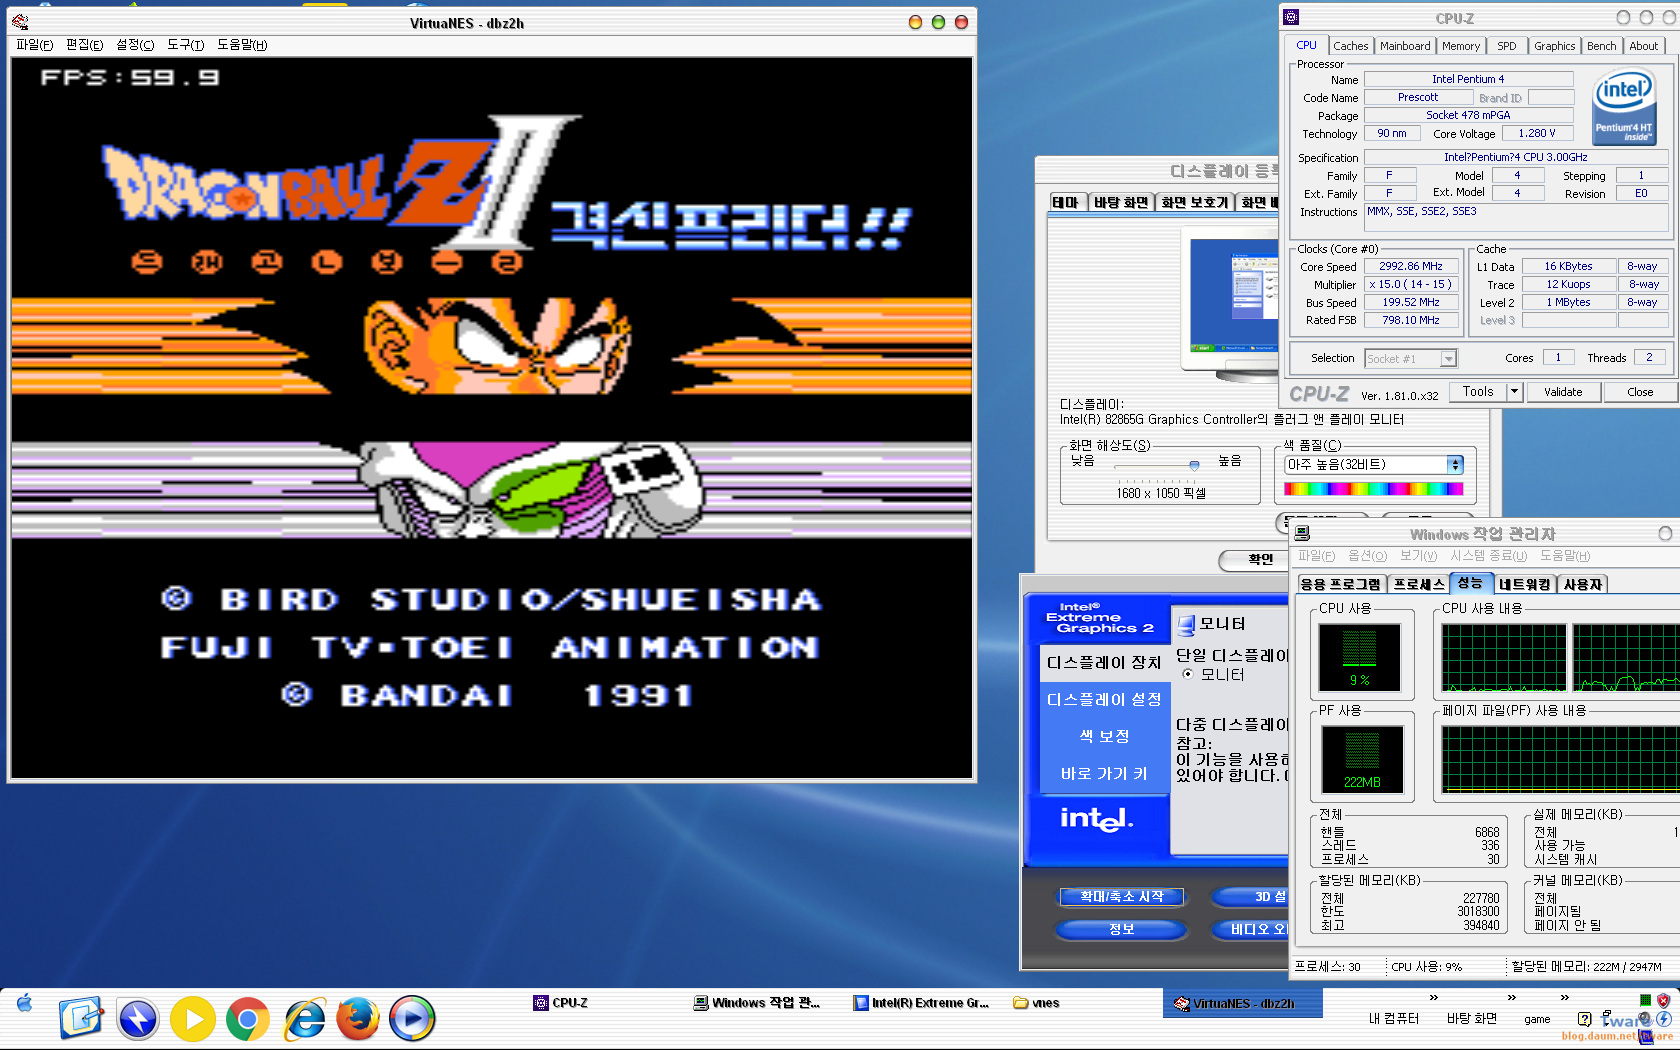Switch to Graphics tab in CPU-Z
The width and height of the screenshot is (1680, 1050).
[x=1555, y=46]
